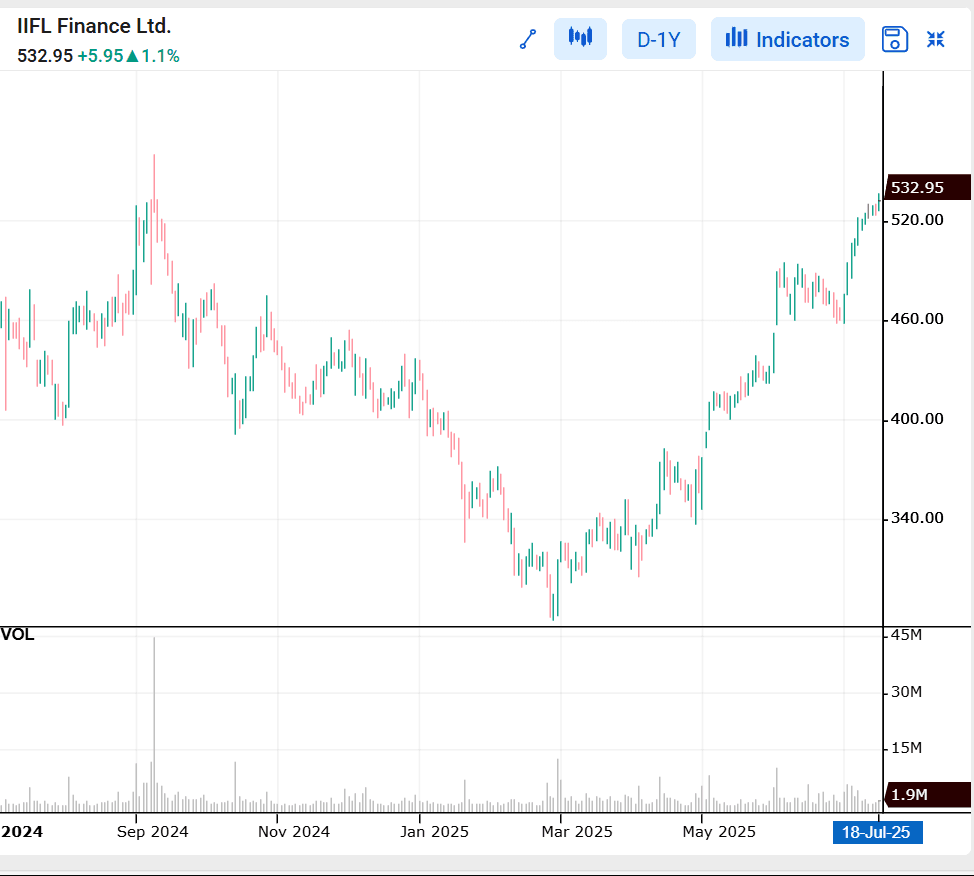Click the 400.00 price axis label
This screenshot has height=876, width=974.
pyautogui.click(x=917, y=419)
